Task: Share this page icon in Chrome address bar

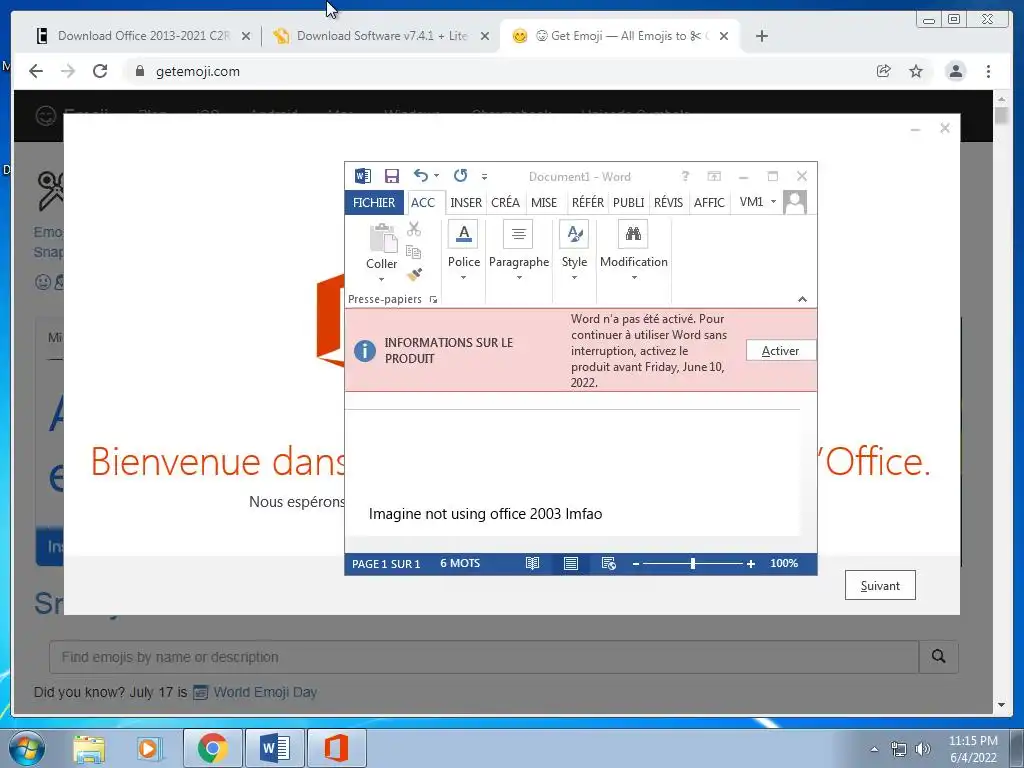Action: (x=884, y=71)
